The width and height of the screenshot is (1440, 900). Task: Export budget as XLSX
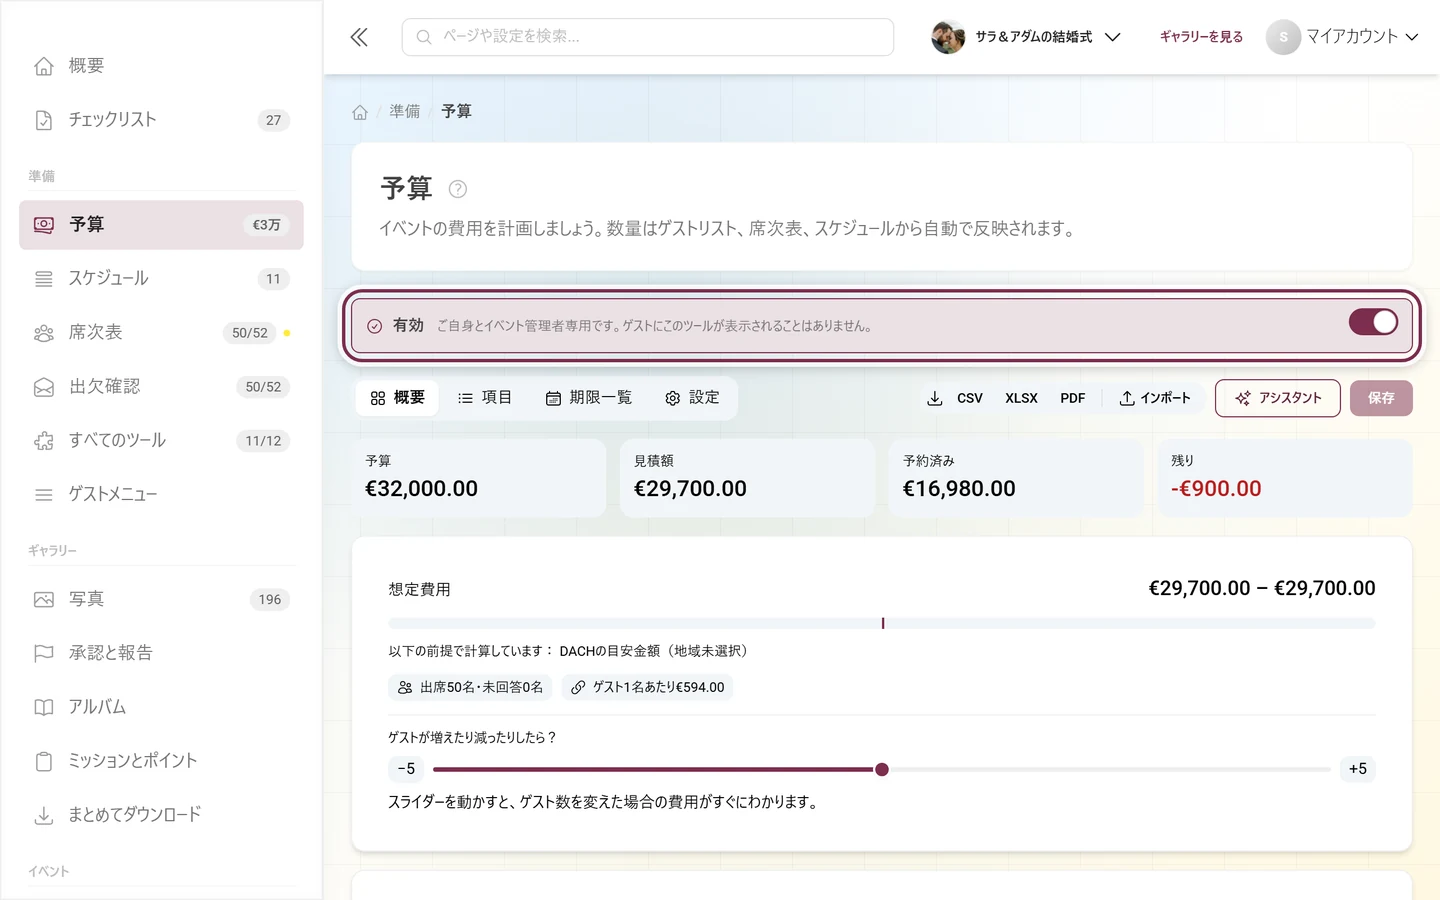1021,398
